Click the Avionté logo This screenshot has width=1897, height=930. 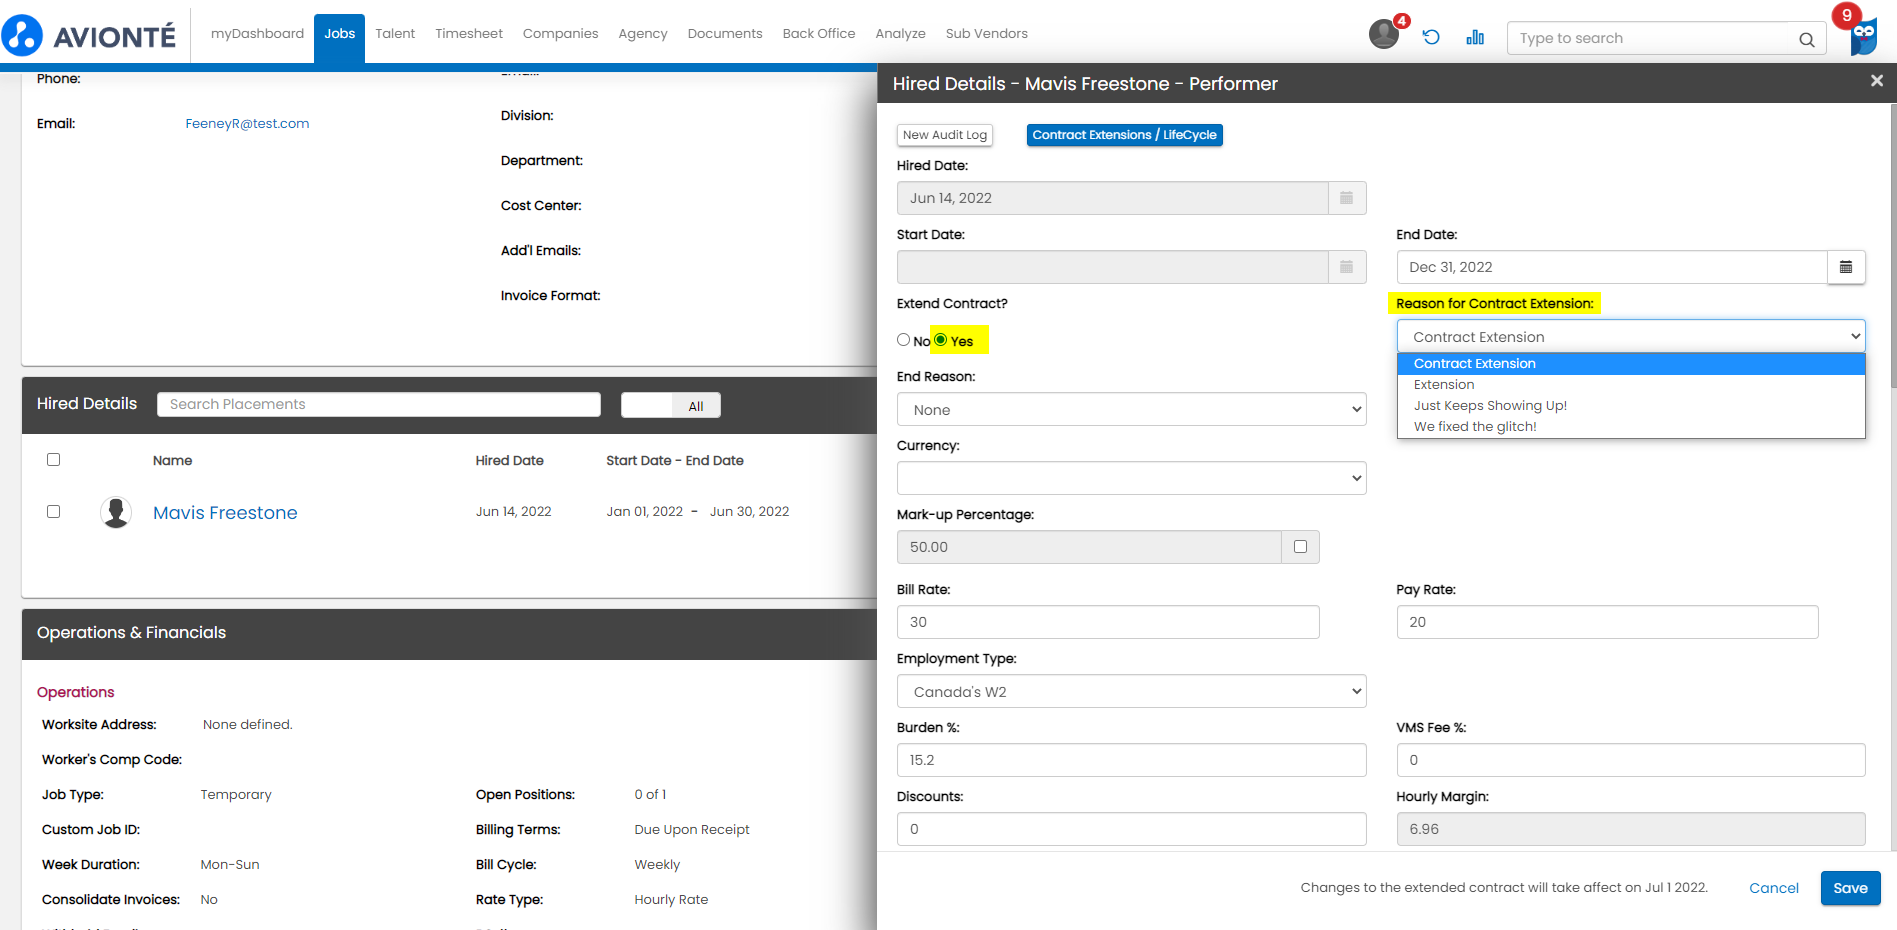[x=90, y=36]
